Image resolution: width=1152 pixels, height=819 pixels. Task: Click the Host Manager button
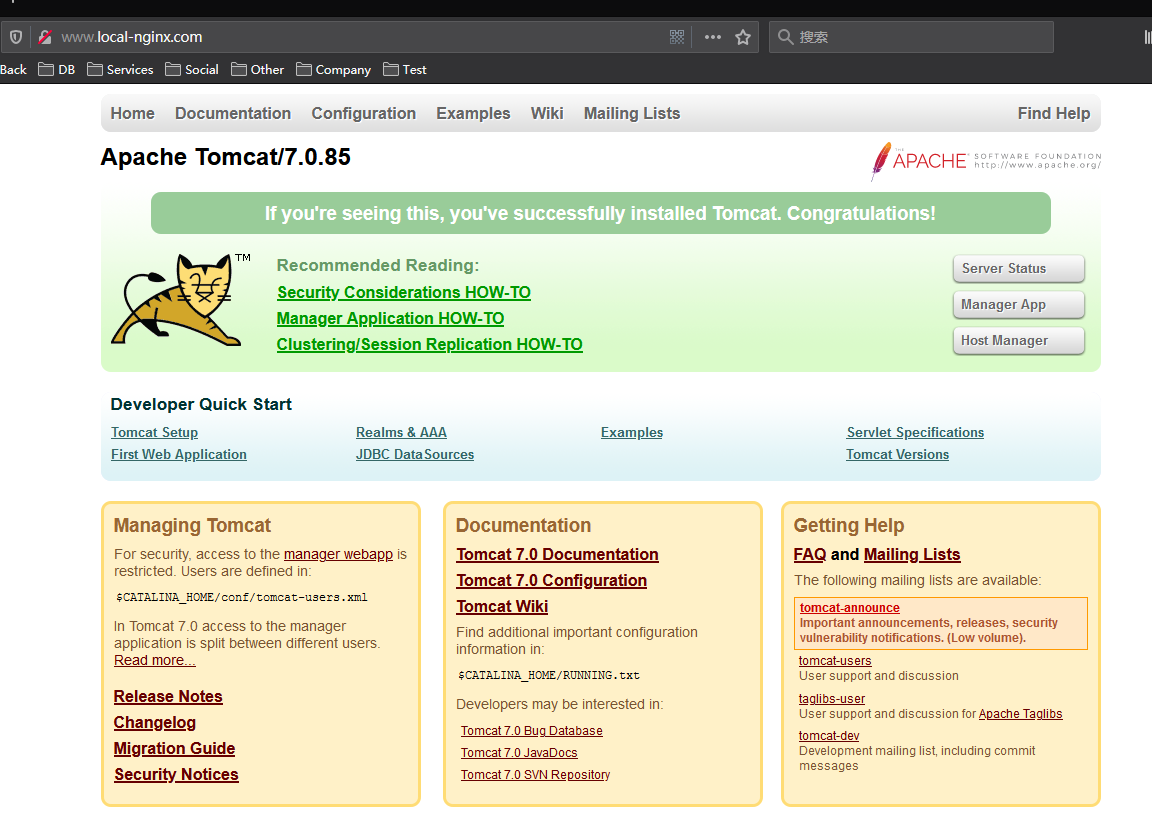1018,341
